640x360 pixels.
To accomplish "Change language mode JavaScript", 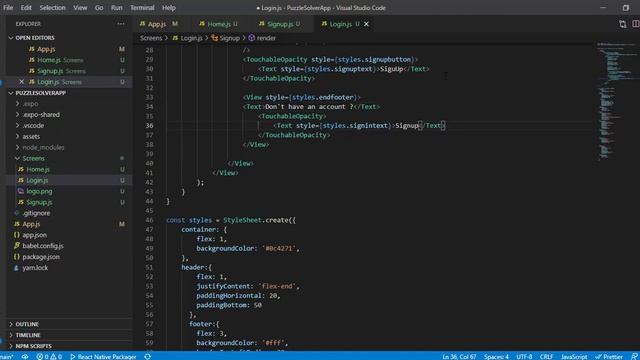I will pyautogui.click(x=573, y=357).
